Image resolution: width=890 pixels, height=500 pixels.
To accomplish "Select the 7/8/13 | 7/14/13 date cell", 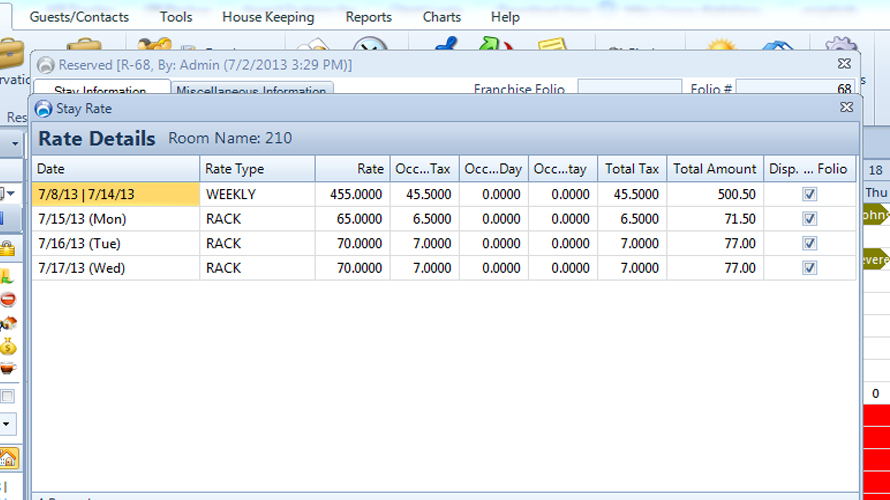I will point(116,194).
